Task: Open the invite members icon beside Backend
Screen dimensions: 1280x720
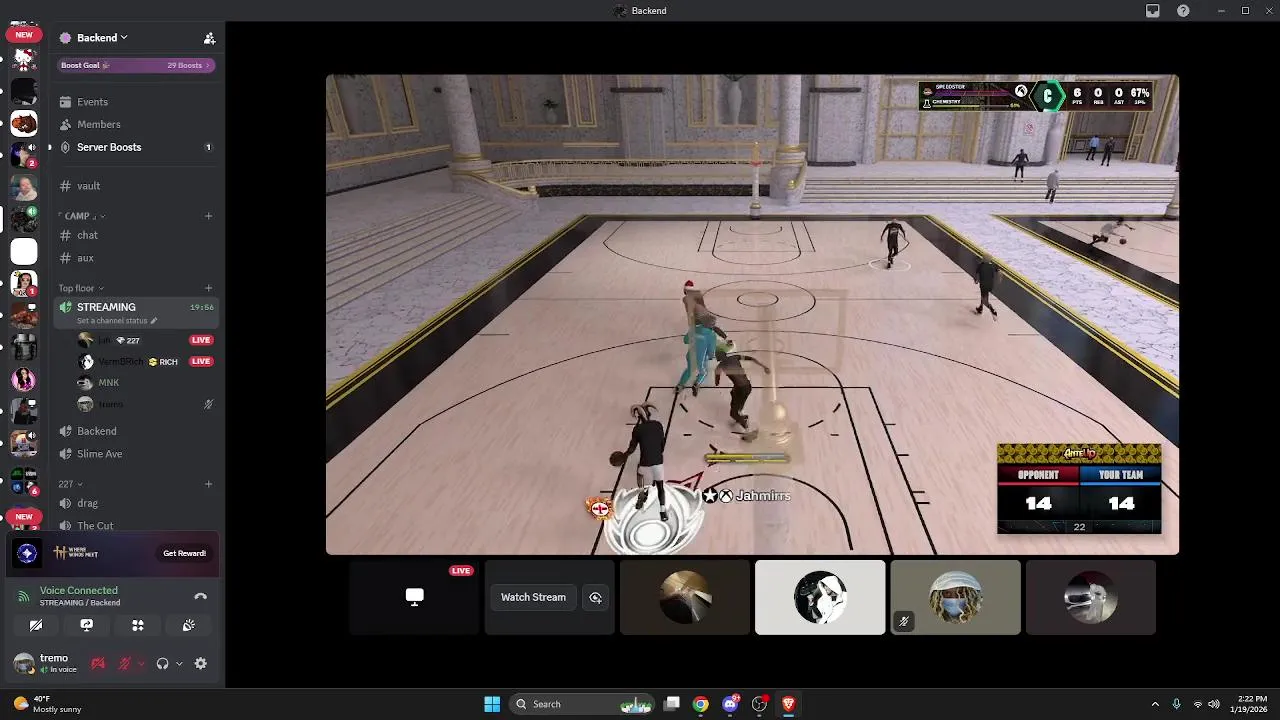Action: tap(209, 38)
